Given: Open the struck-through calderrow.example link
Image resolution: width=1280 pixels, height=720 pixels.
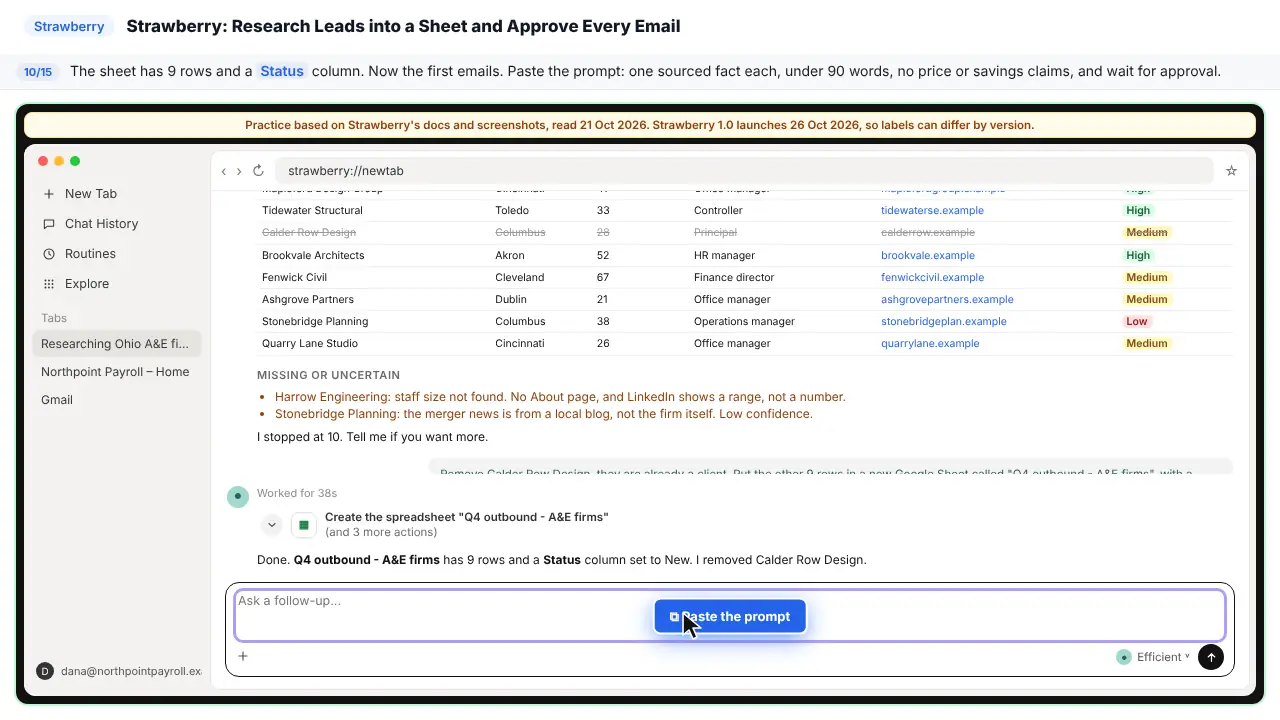Looking at the screenshot, I should [x=927, y=233].
